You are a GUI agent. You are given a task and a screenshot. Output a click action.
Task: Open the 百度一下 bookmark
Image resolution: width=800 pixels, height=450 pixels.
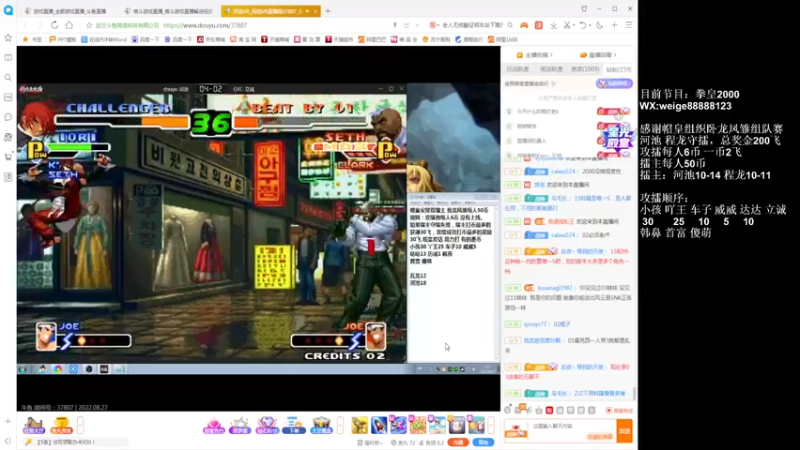[x=145, y=39]
